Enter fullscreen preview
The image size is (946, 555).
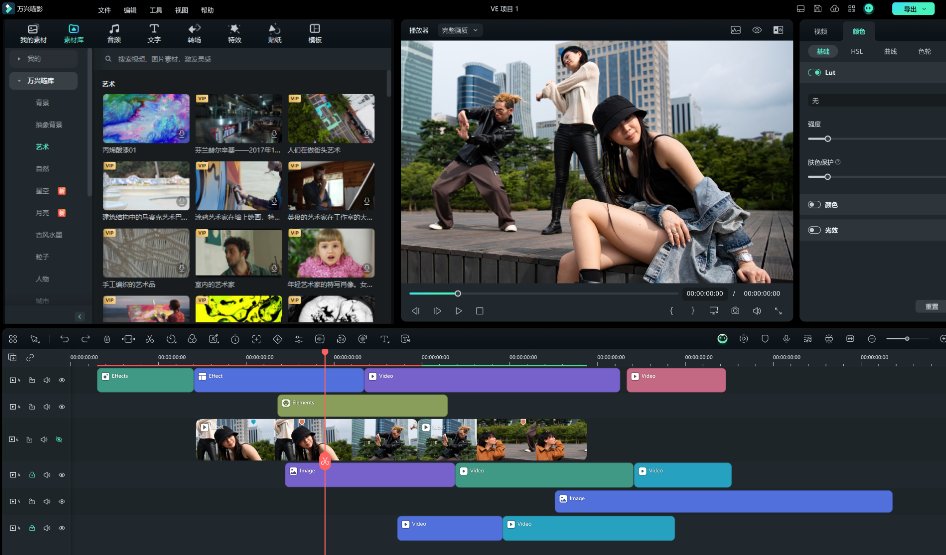click(778, 311)
